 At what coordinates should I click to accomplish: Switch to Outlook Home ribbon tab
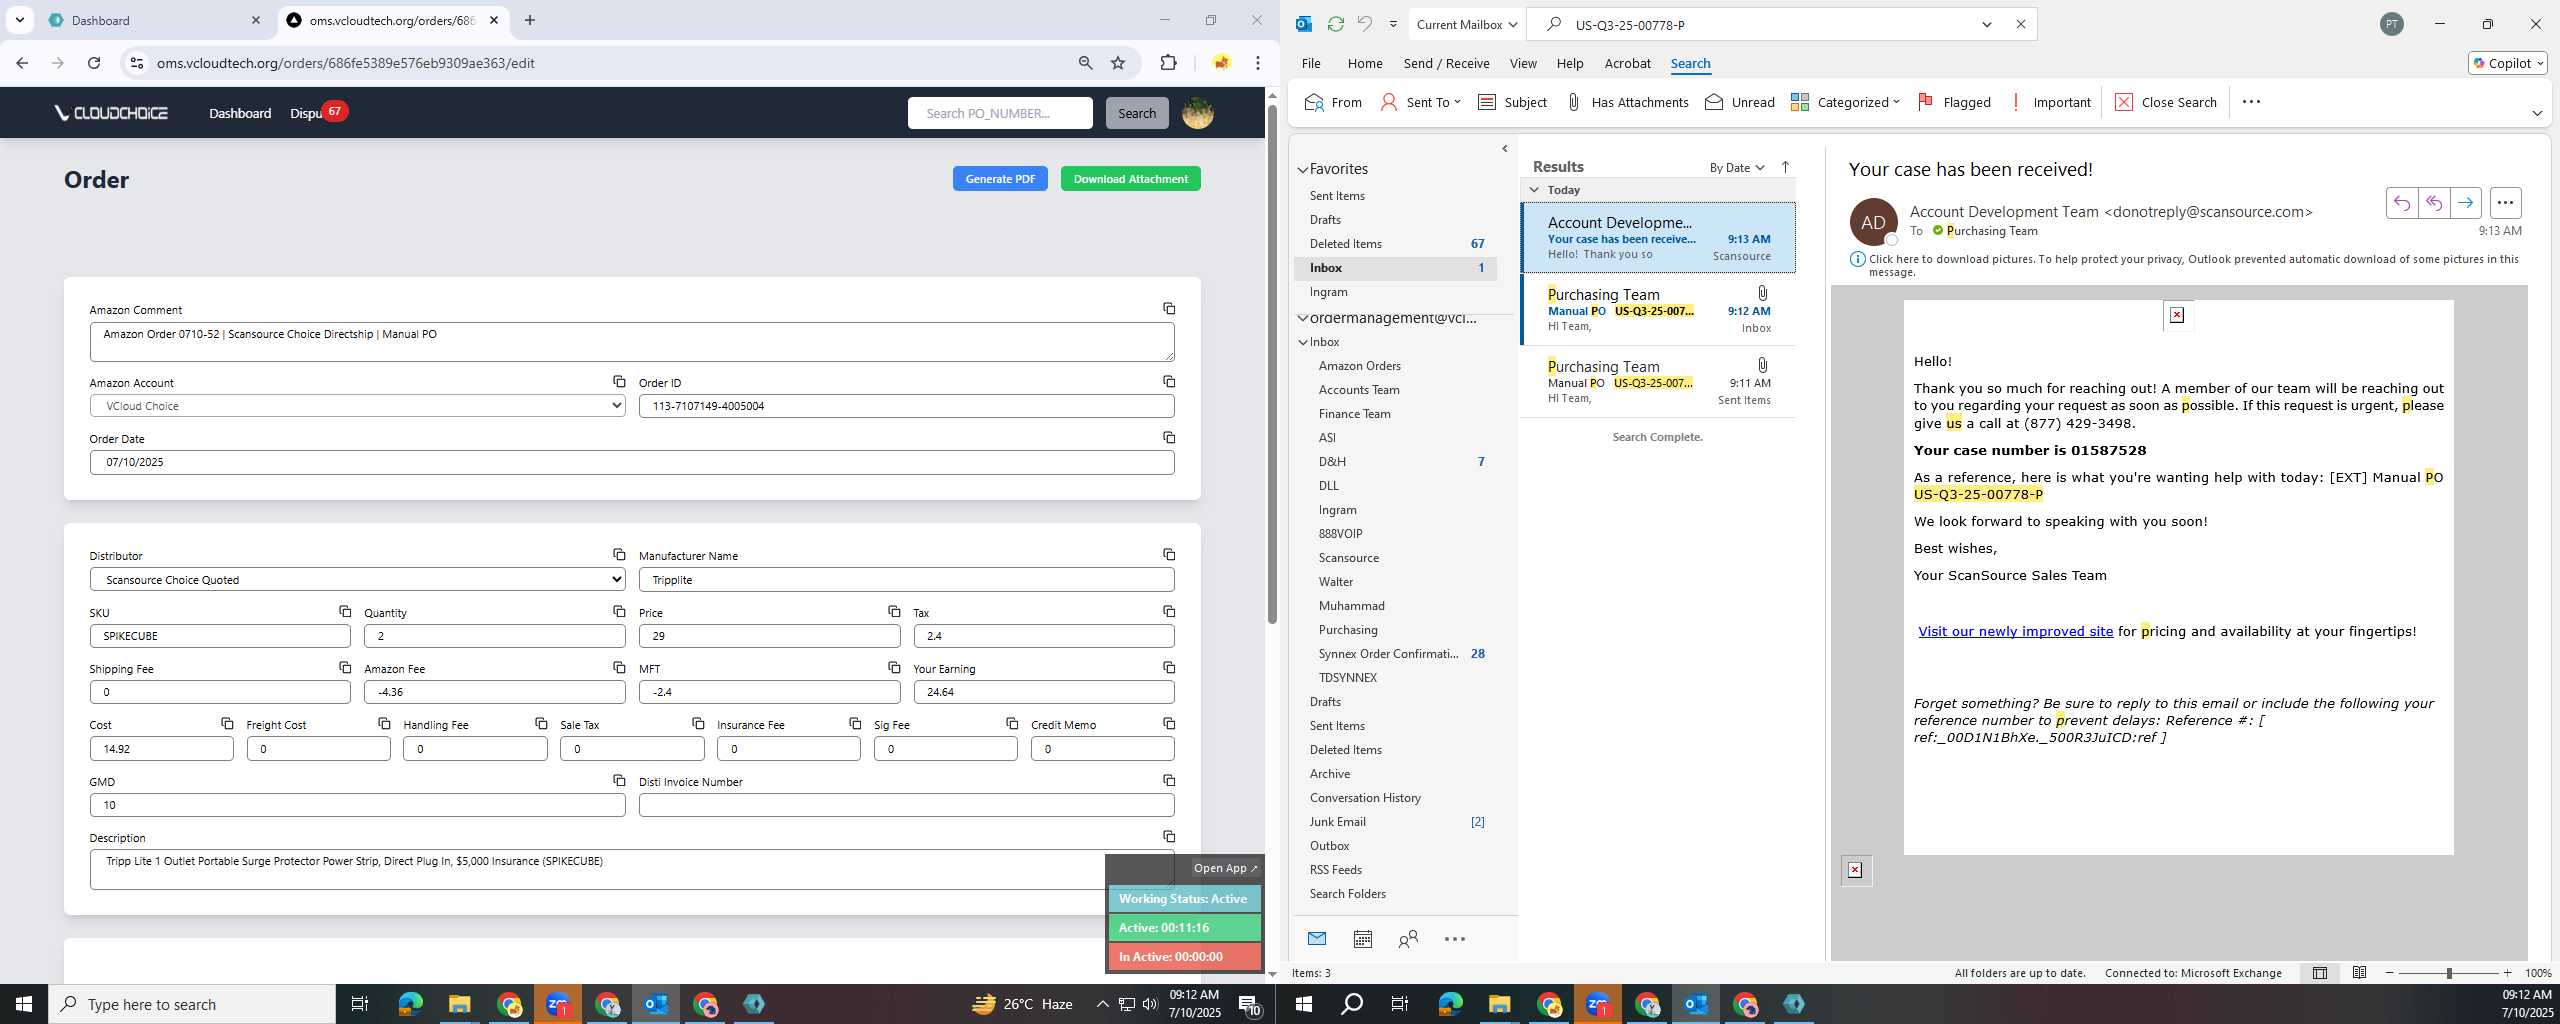pyautogui.click(x=1365, y=63)
